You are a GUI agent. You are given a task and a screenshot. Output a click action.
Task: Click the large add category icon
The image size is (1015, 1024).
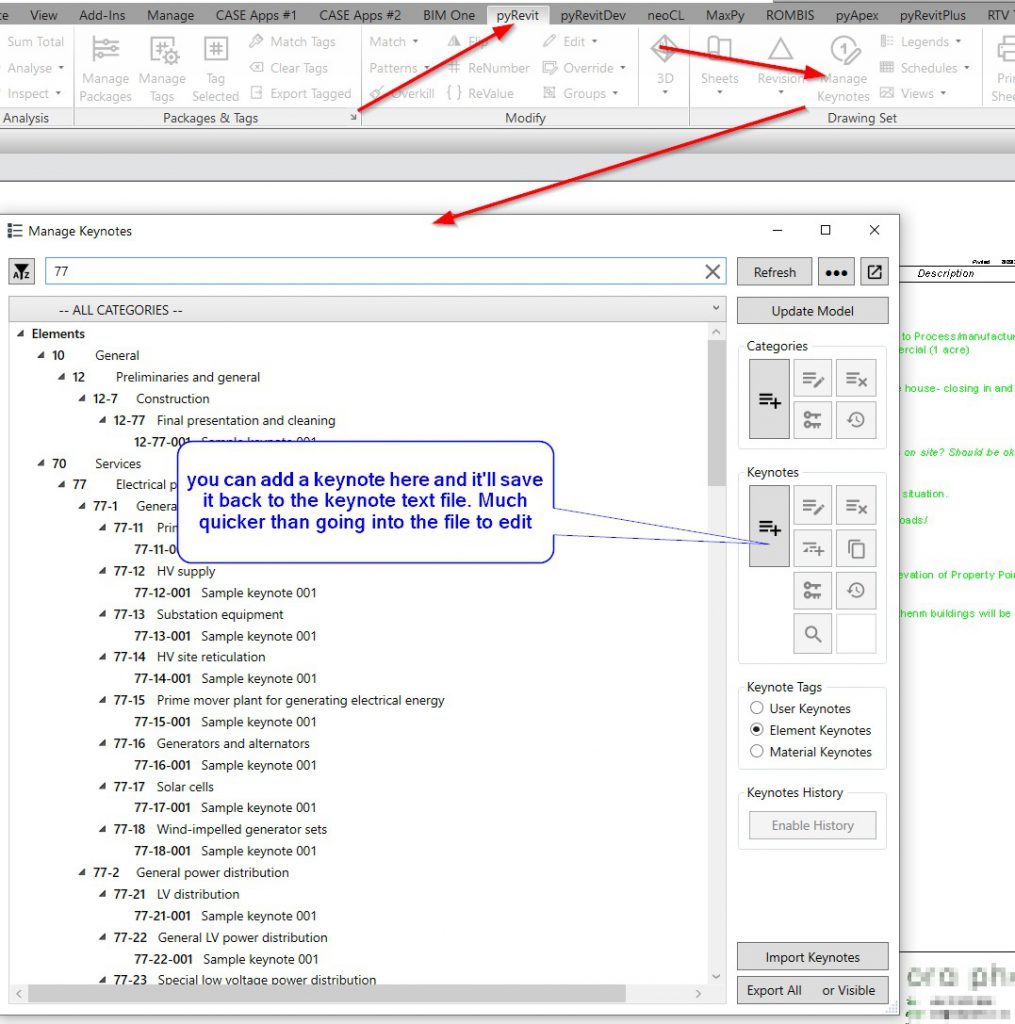pos(768,400)
